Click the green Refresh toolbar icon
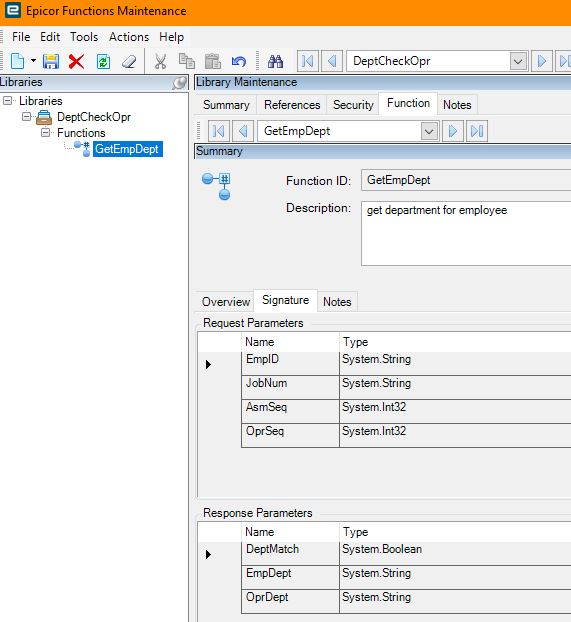The height and width of the screenshot is (622, 571). click(x=103, y=61)
